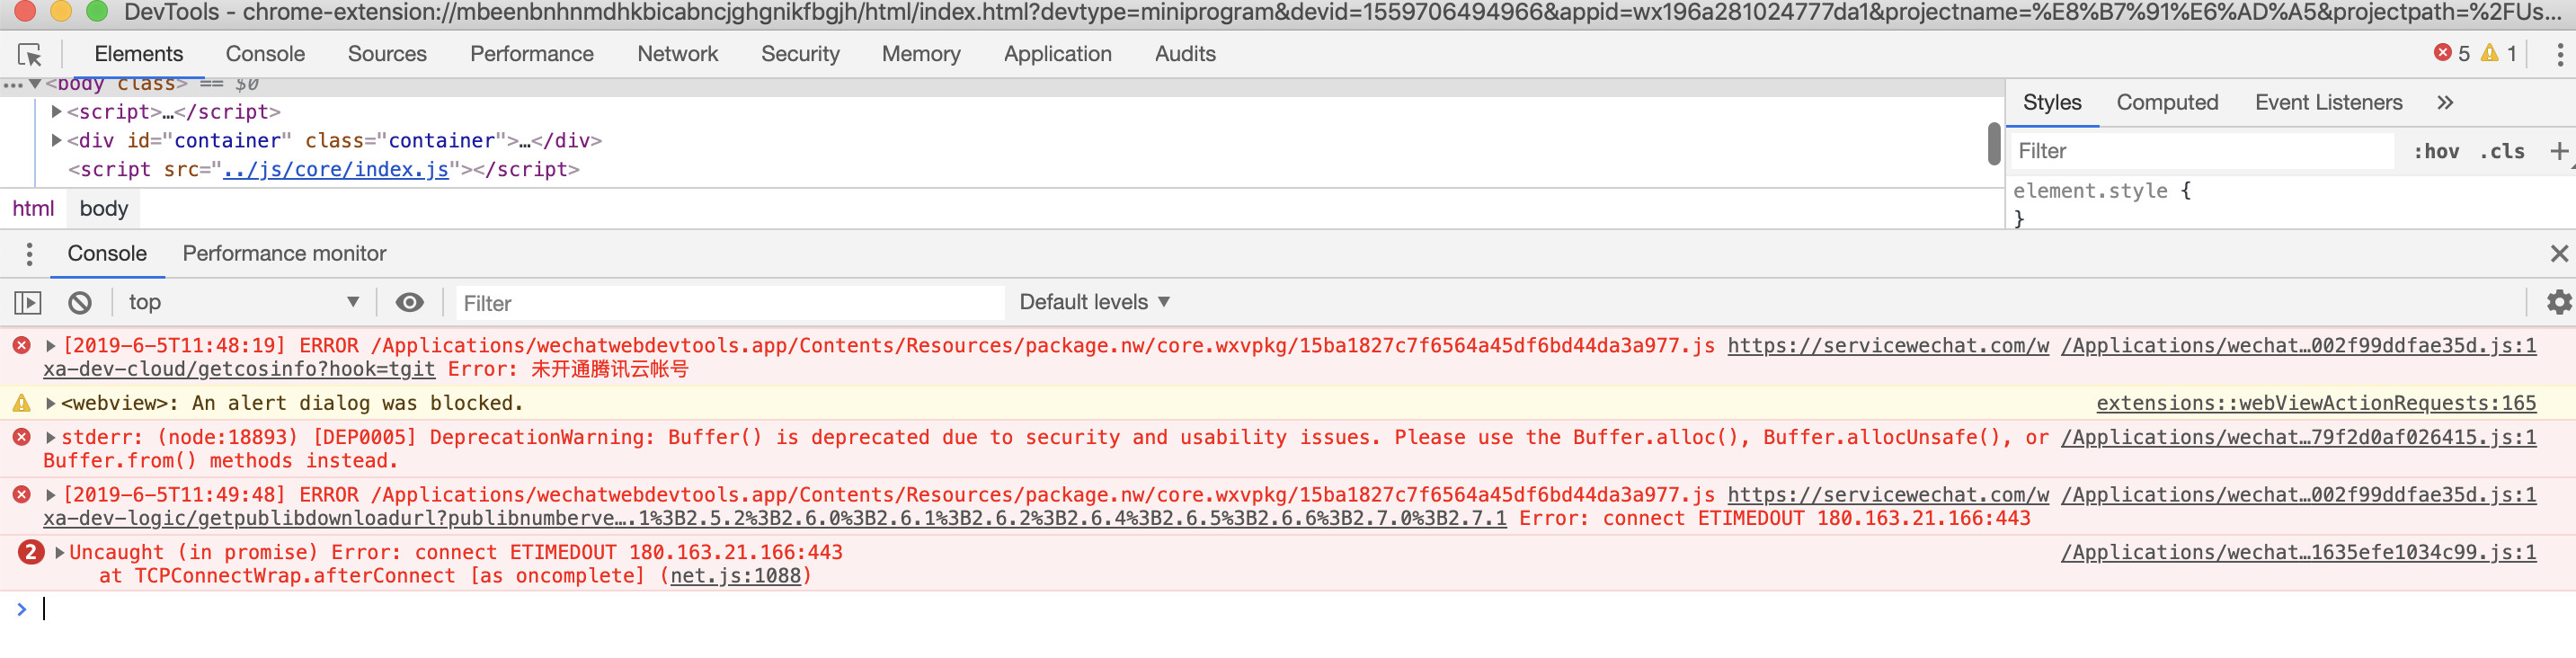Add new style rule plus icon

pyautogui.click(x=2559, y=151)
